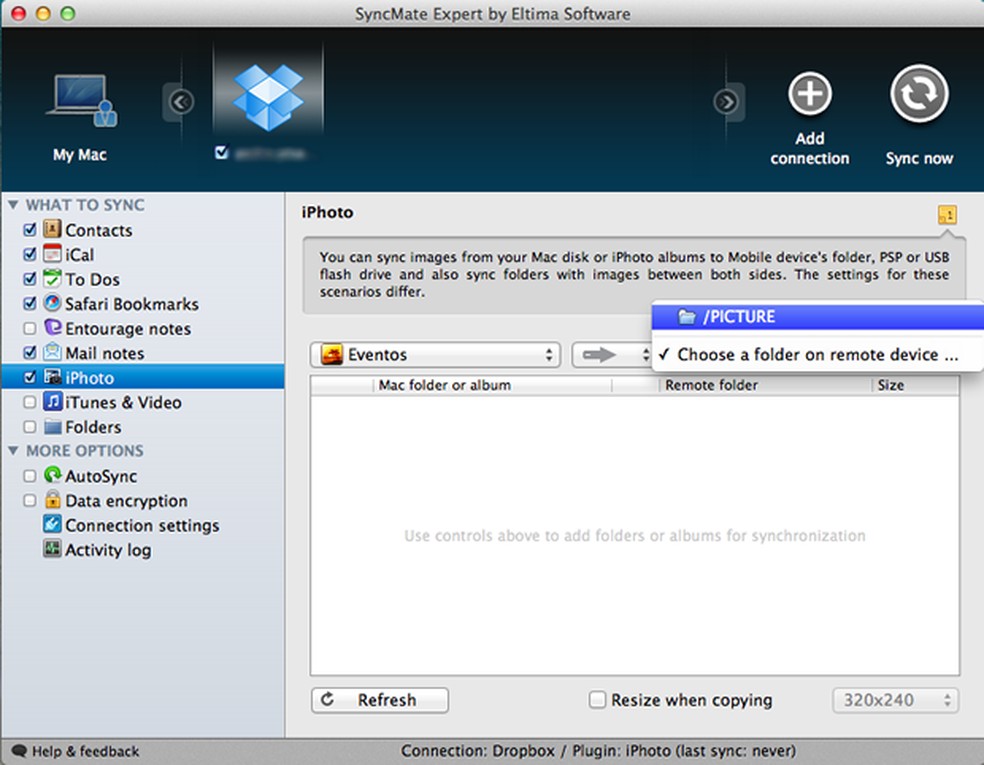
Task: Enable the iTunes & Video checkbox
Action: (29, 402)
